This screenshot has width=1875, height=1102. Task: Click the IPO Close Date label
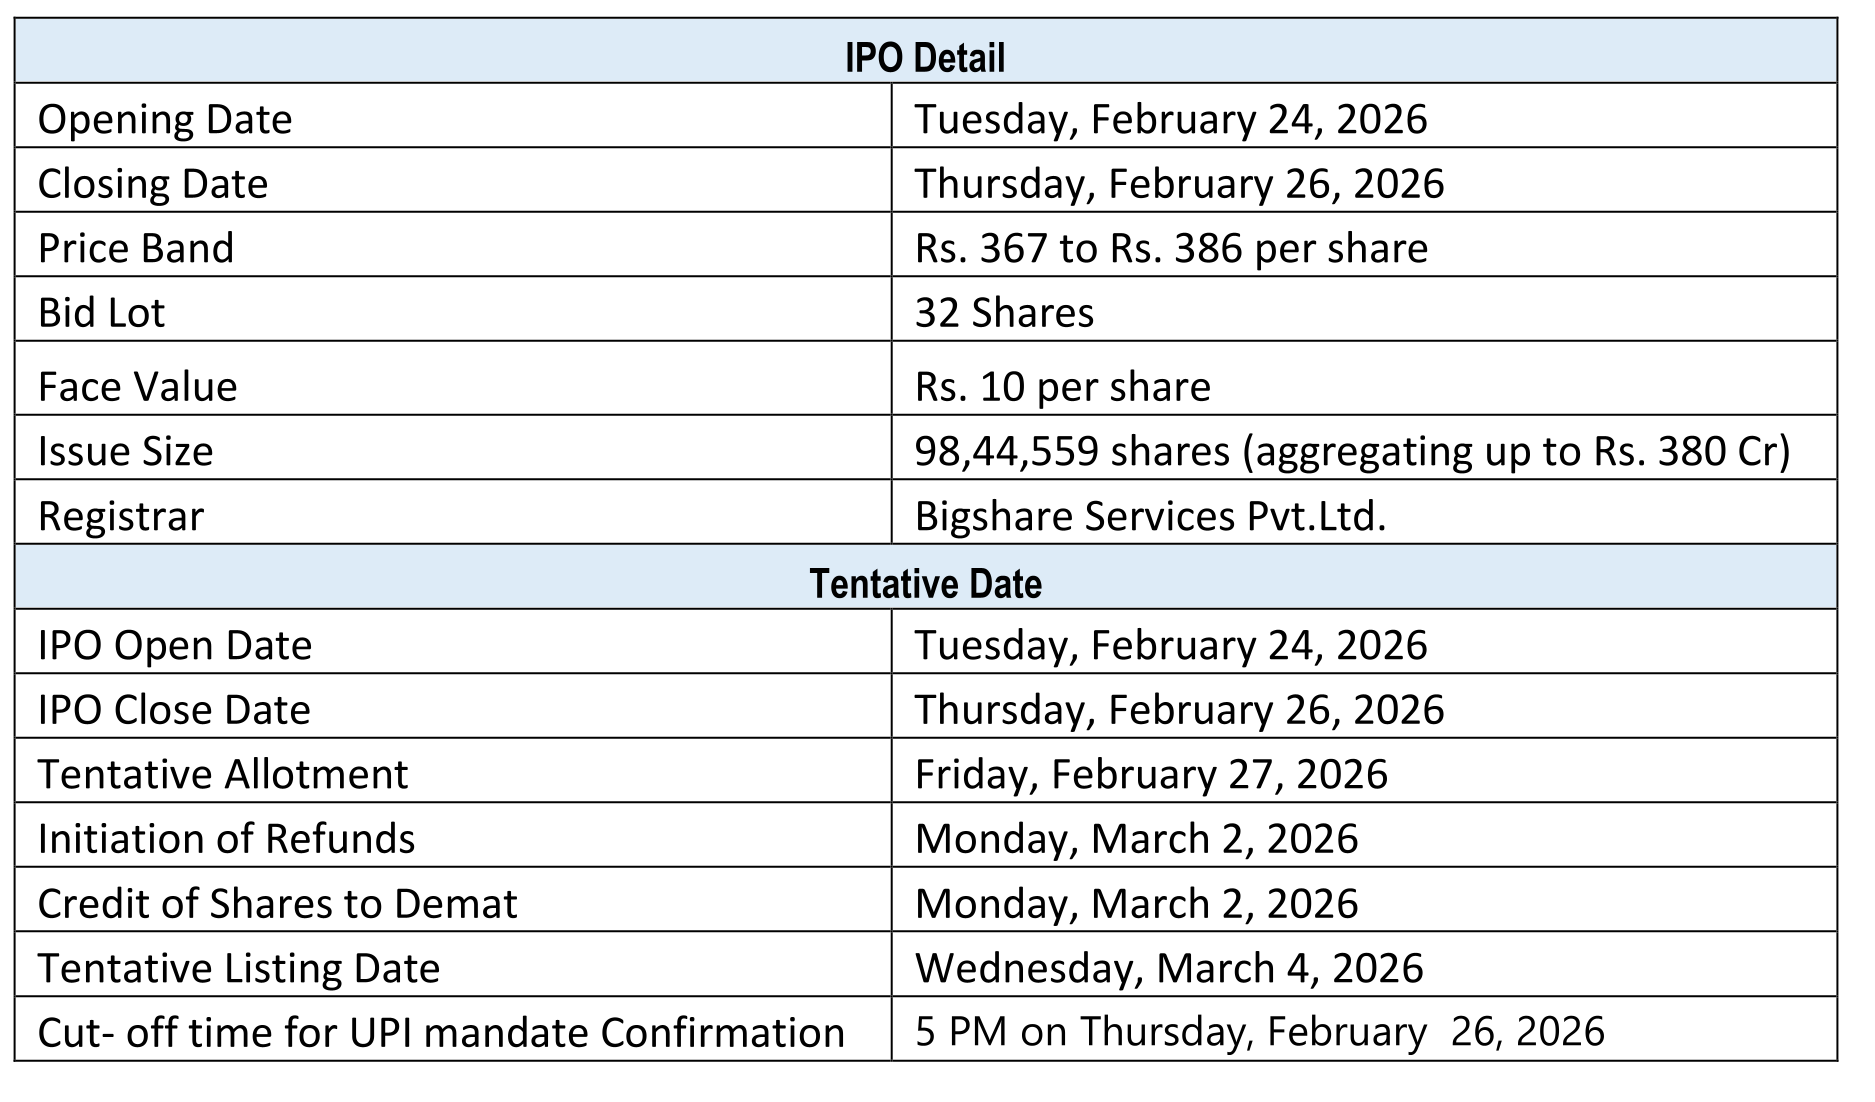click(174, 710)
